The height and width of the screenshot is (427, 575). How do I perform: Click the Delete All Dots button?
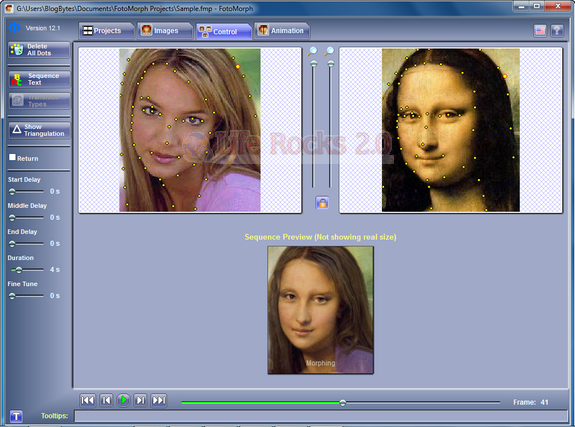click(39, 50)
